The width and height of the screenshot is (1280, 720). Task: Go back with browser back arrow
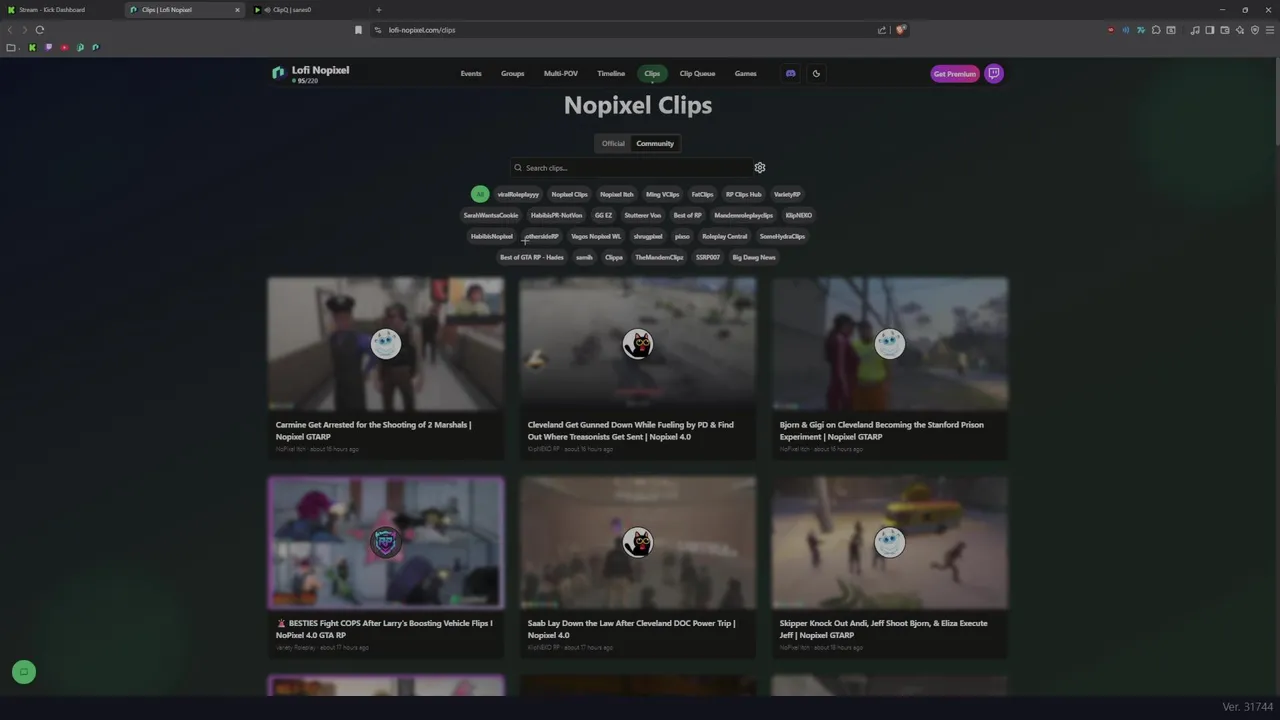11,30
